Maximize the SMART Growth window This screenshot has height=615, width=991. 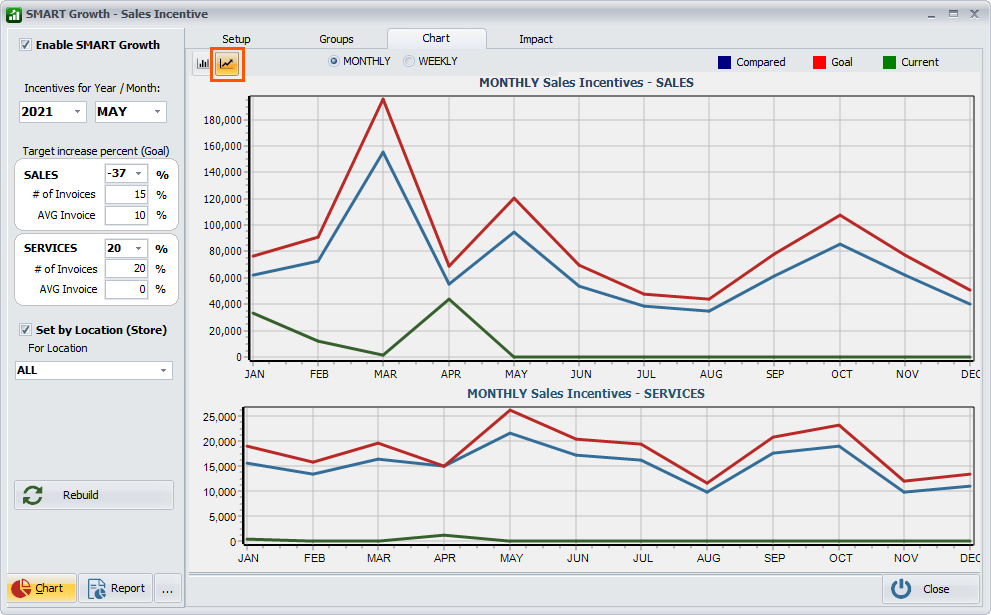point(953,14)
